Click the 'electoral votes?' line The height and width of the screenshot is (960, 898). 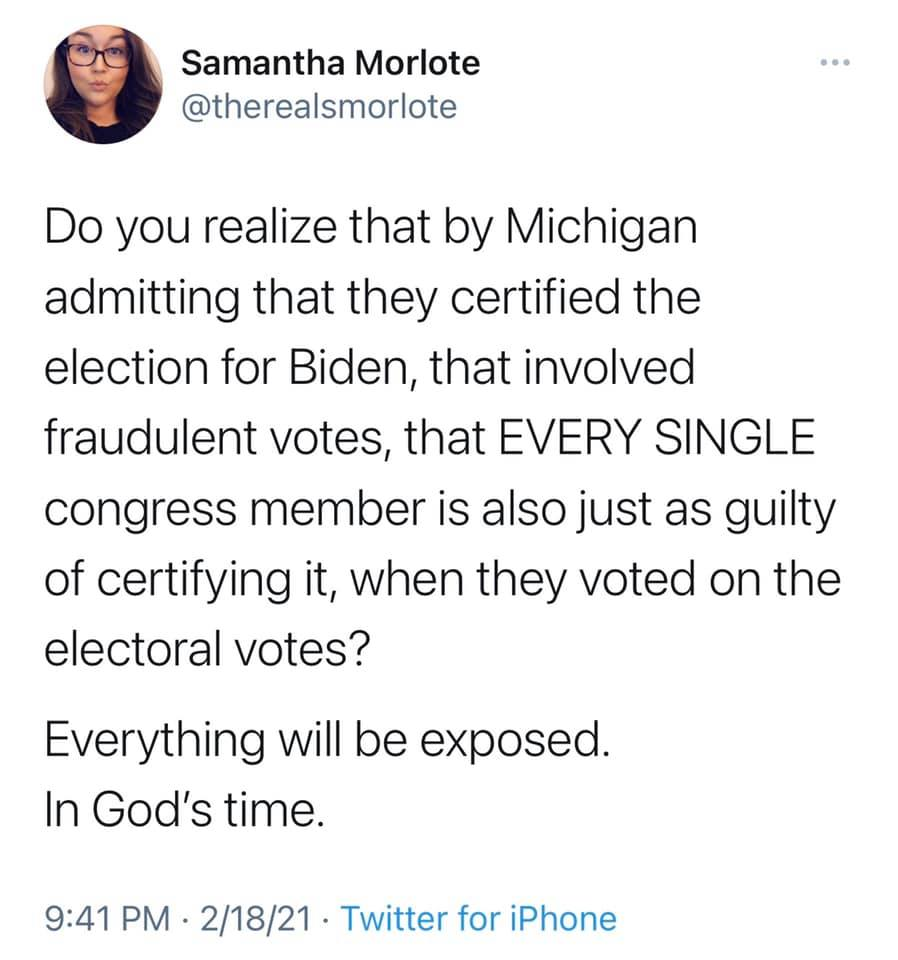point(209,650)
